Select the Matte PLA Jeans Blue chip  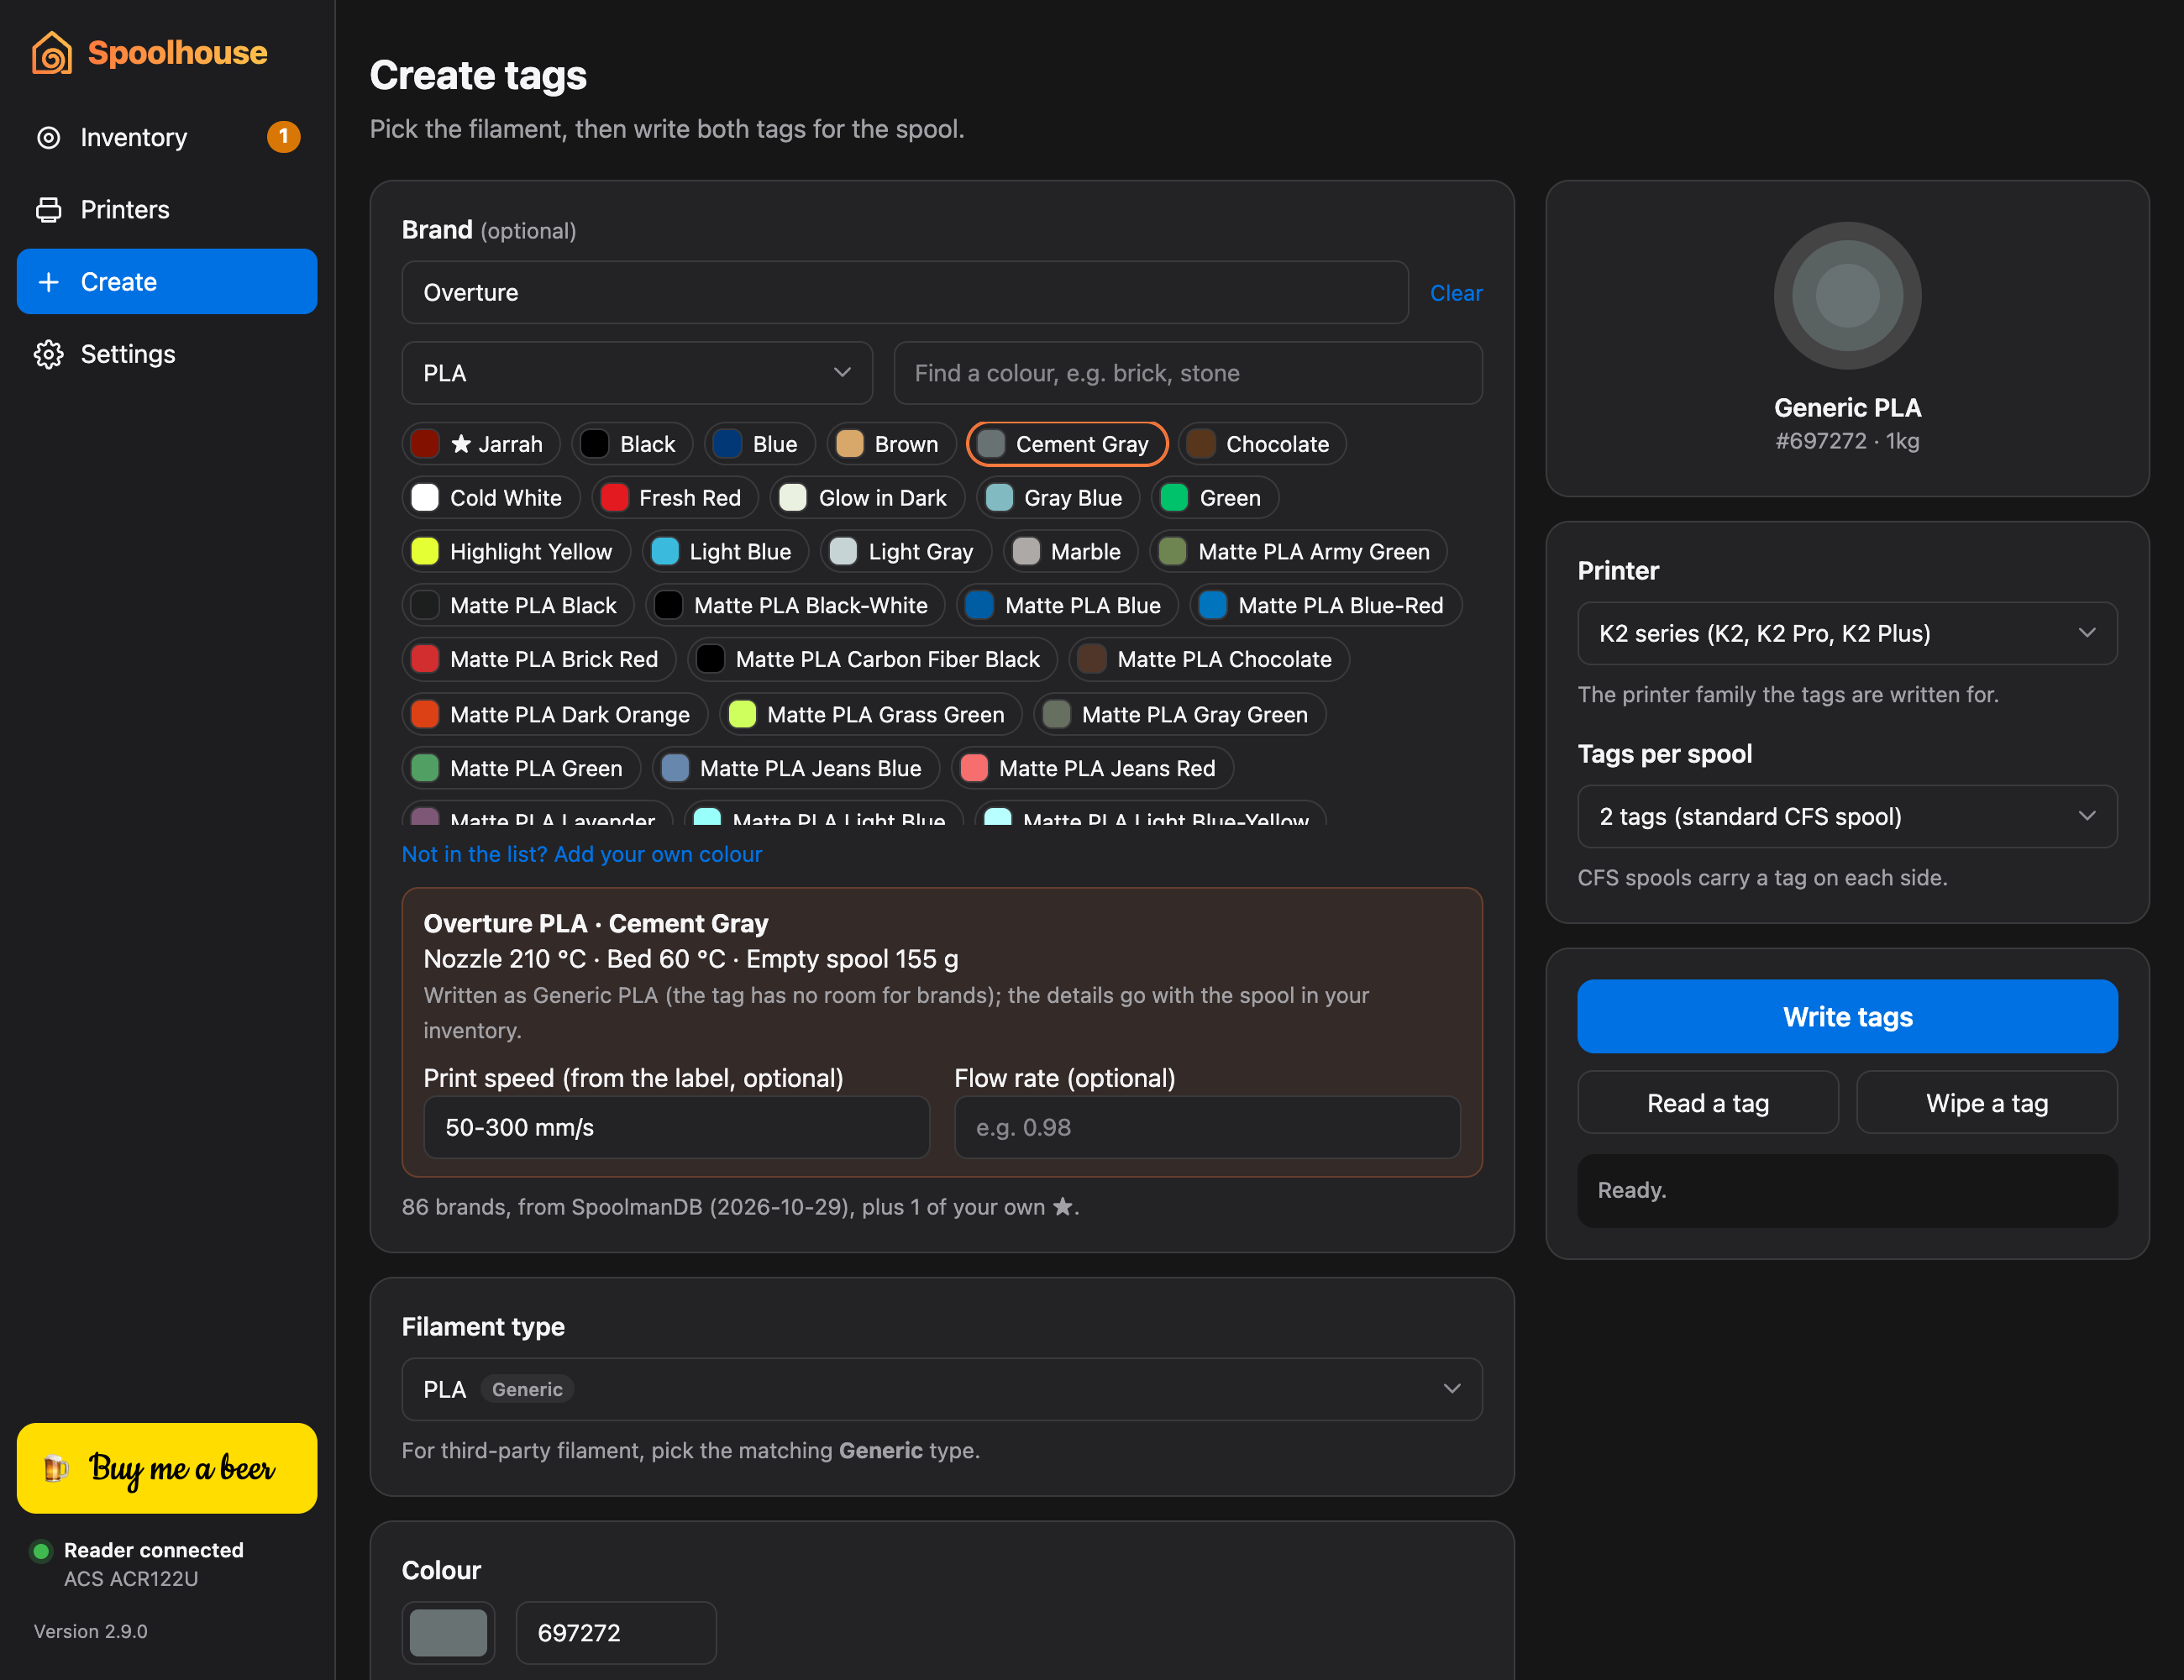[796, 768]
